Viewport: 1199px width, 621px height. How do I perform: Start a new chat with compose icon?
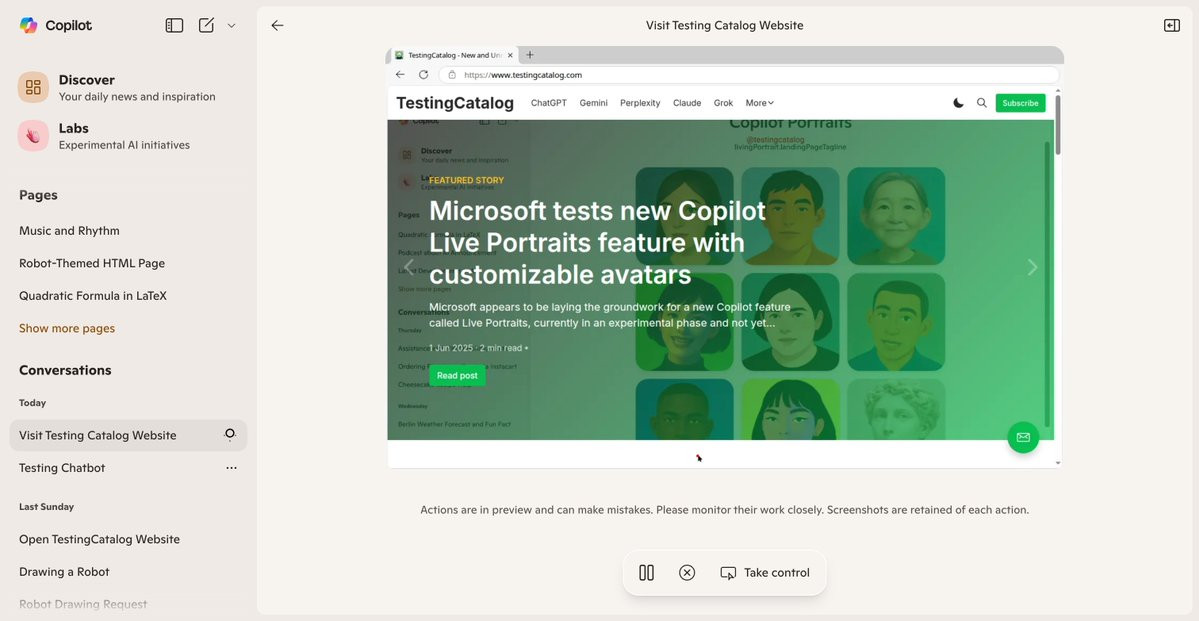[206, 25]
